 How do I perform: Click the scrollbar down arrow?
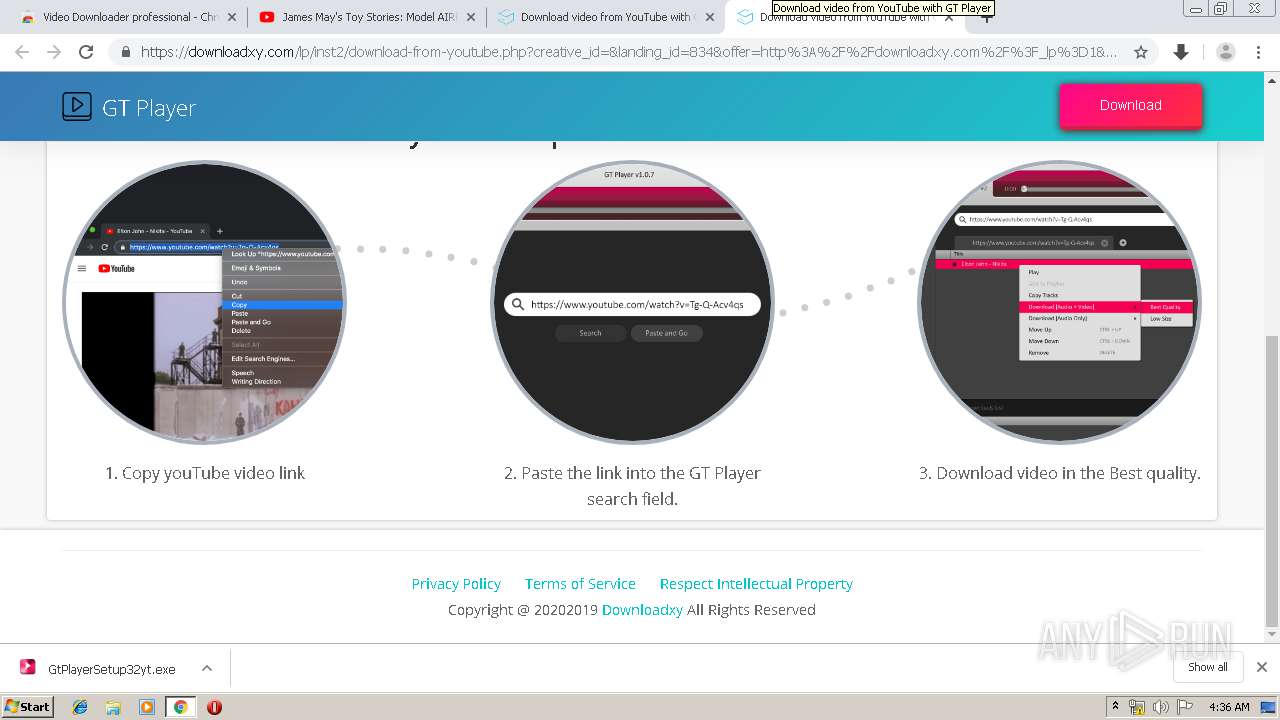(1271, 634)
